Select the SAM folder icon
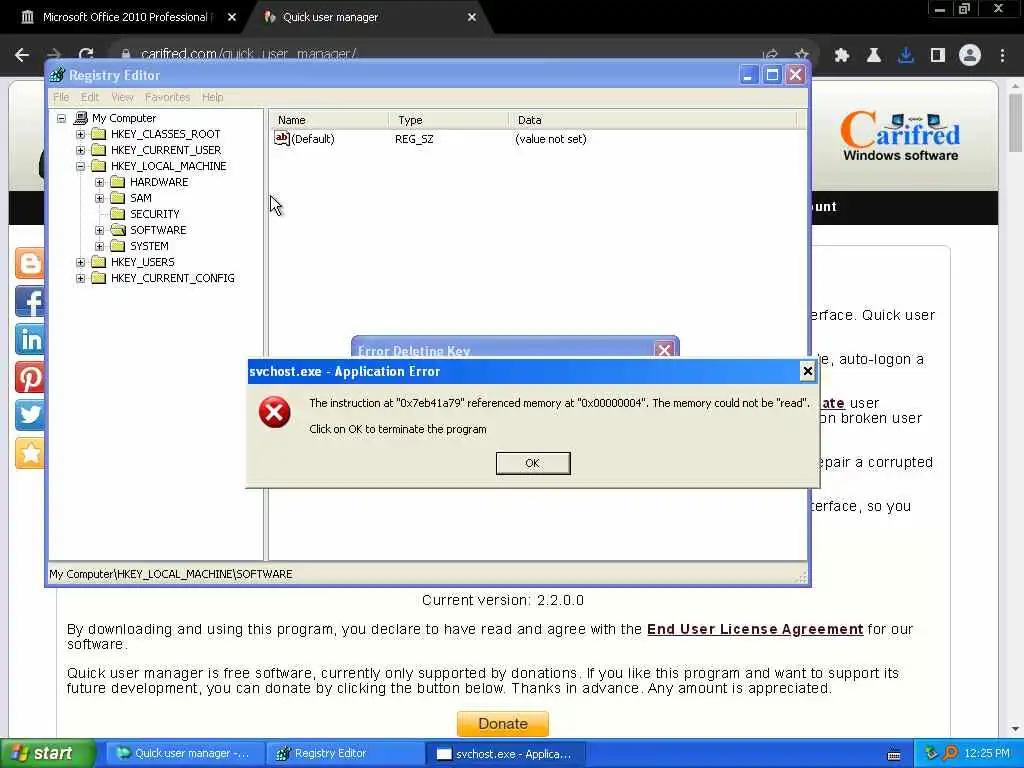Viewport: 1024px width, 768px height. (118, 198)
